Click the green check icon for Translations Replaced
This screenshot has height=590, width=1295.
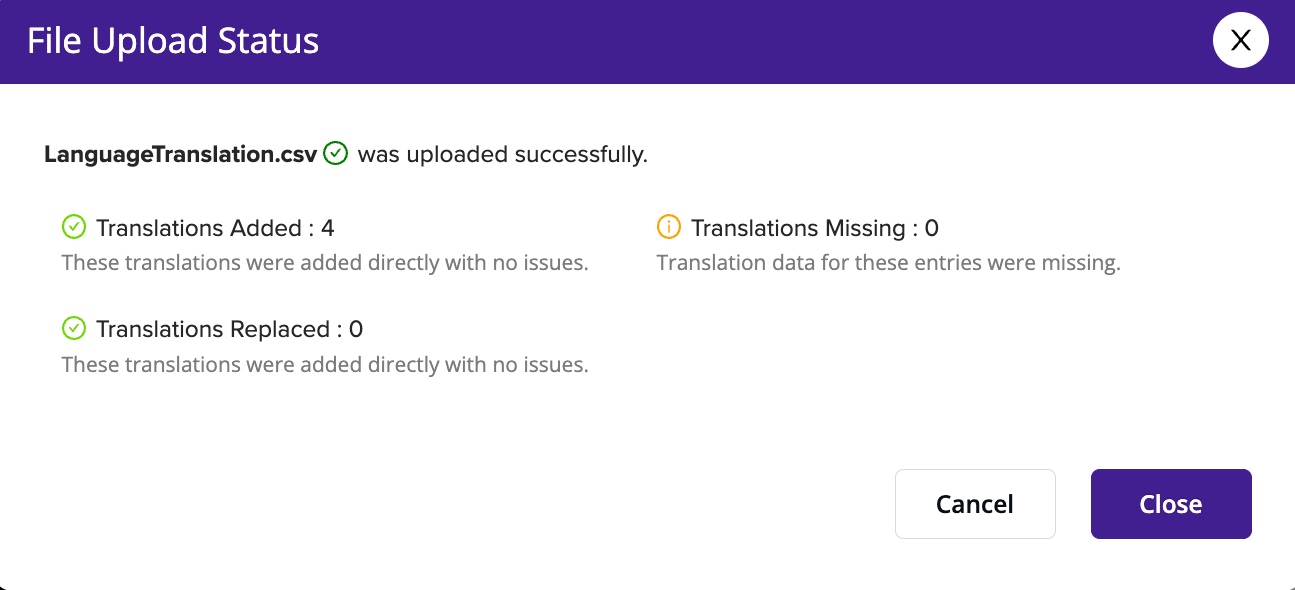pos(74,328)
